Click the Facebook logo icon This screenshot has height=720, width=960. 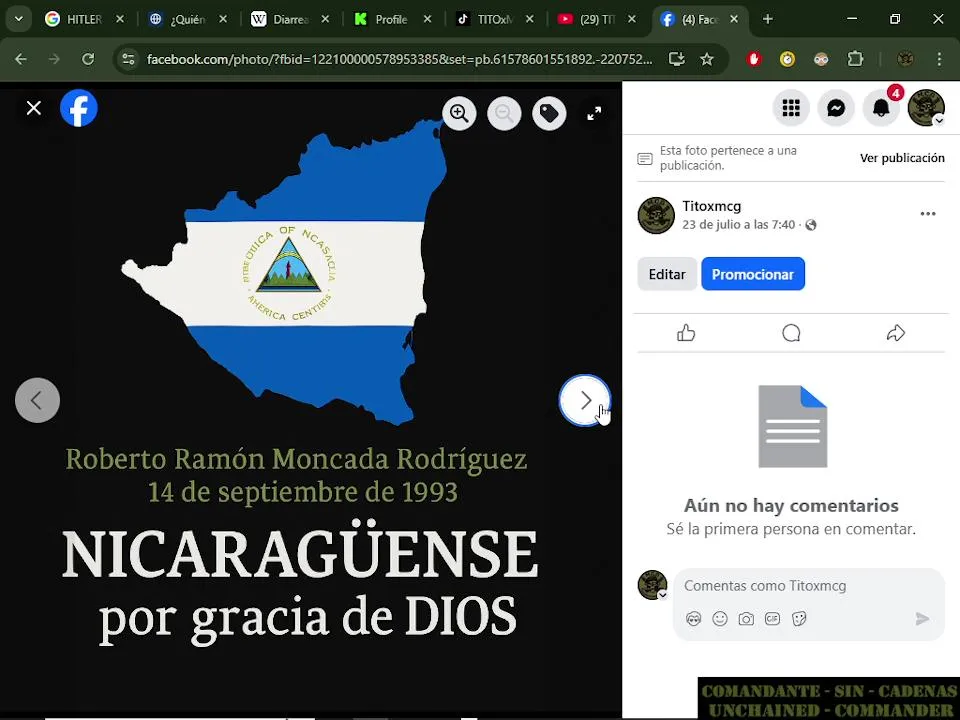[x=79, y=108]
